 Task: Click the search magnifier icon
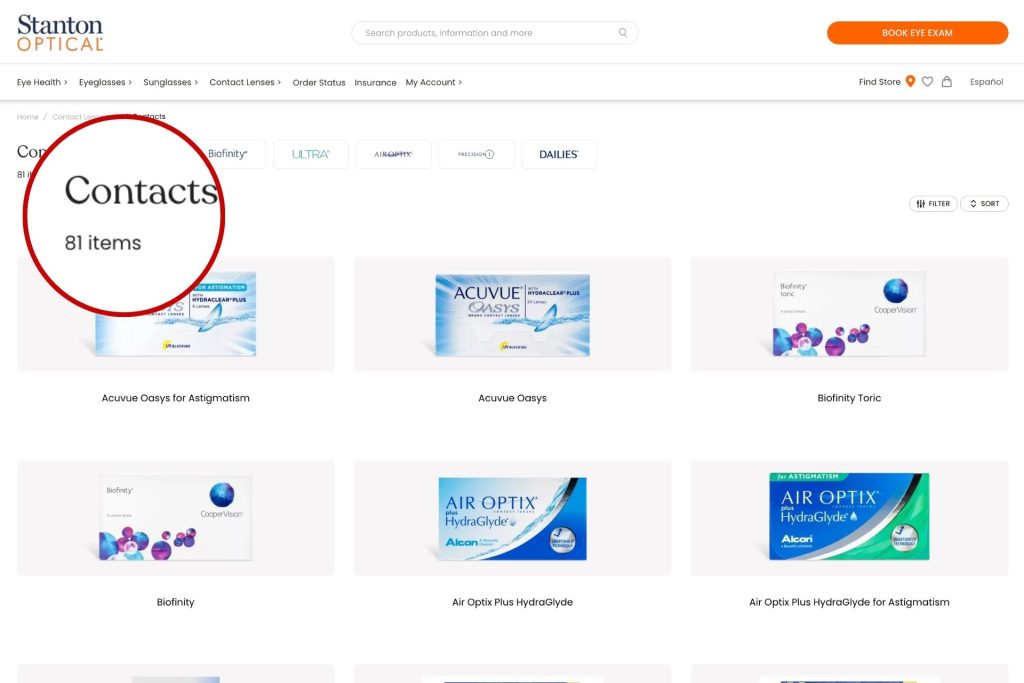pyautogui.click(x=623, y=33)
